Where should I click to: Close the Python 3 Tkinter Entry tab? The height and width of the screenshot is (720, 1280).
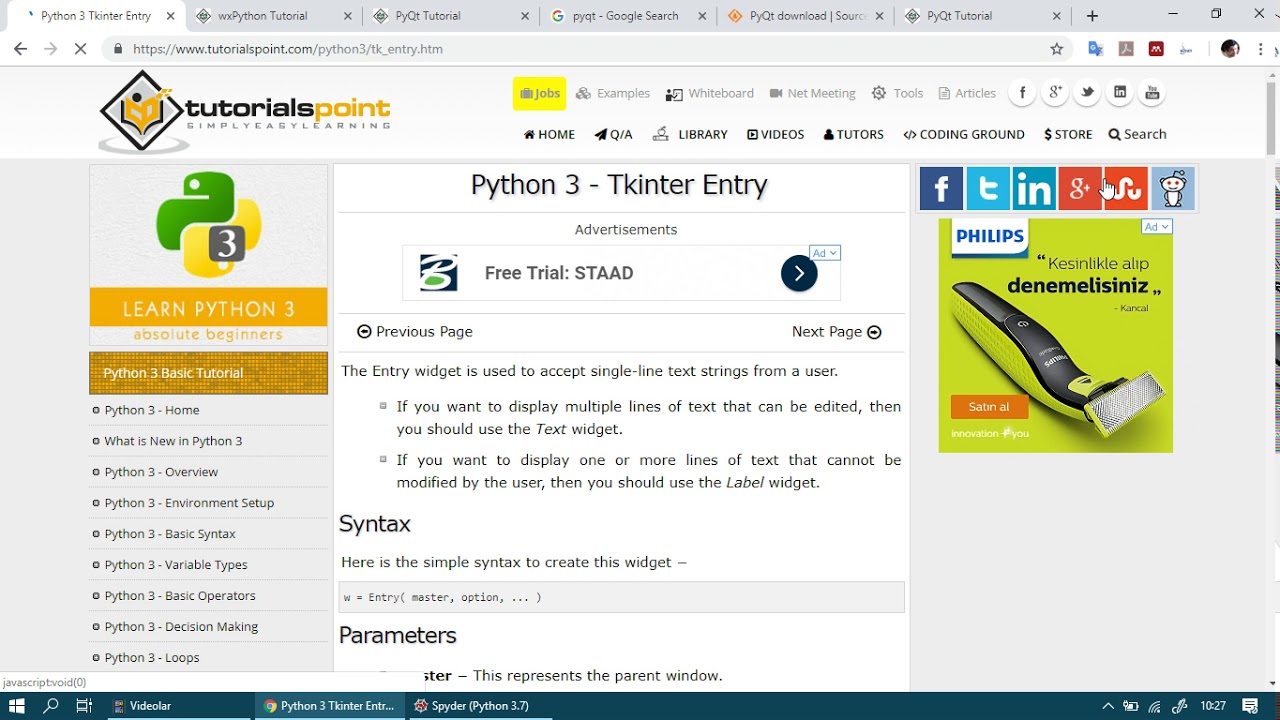[169, 16]
